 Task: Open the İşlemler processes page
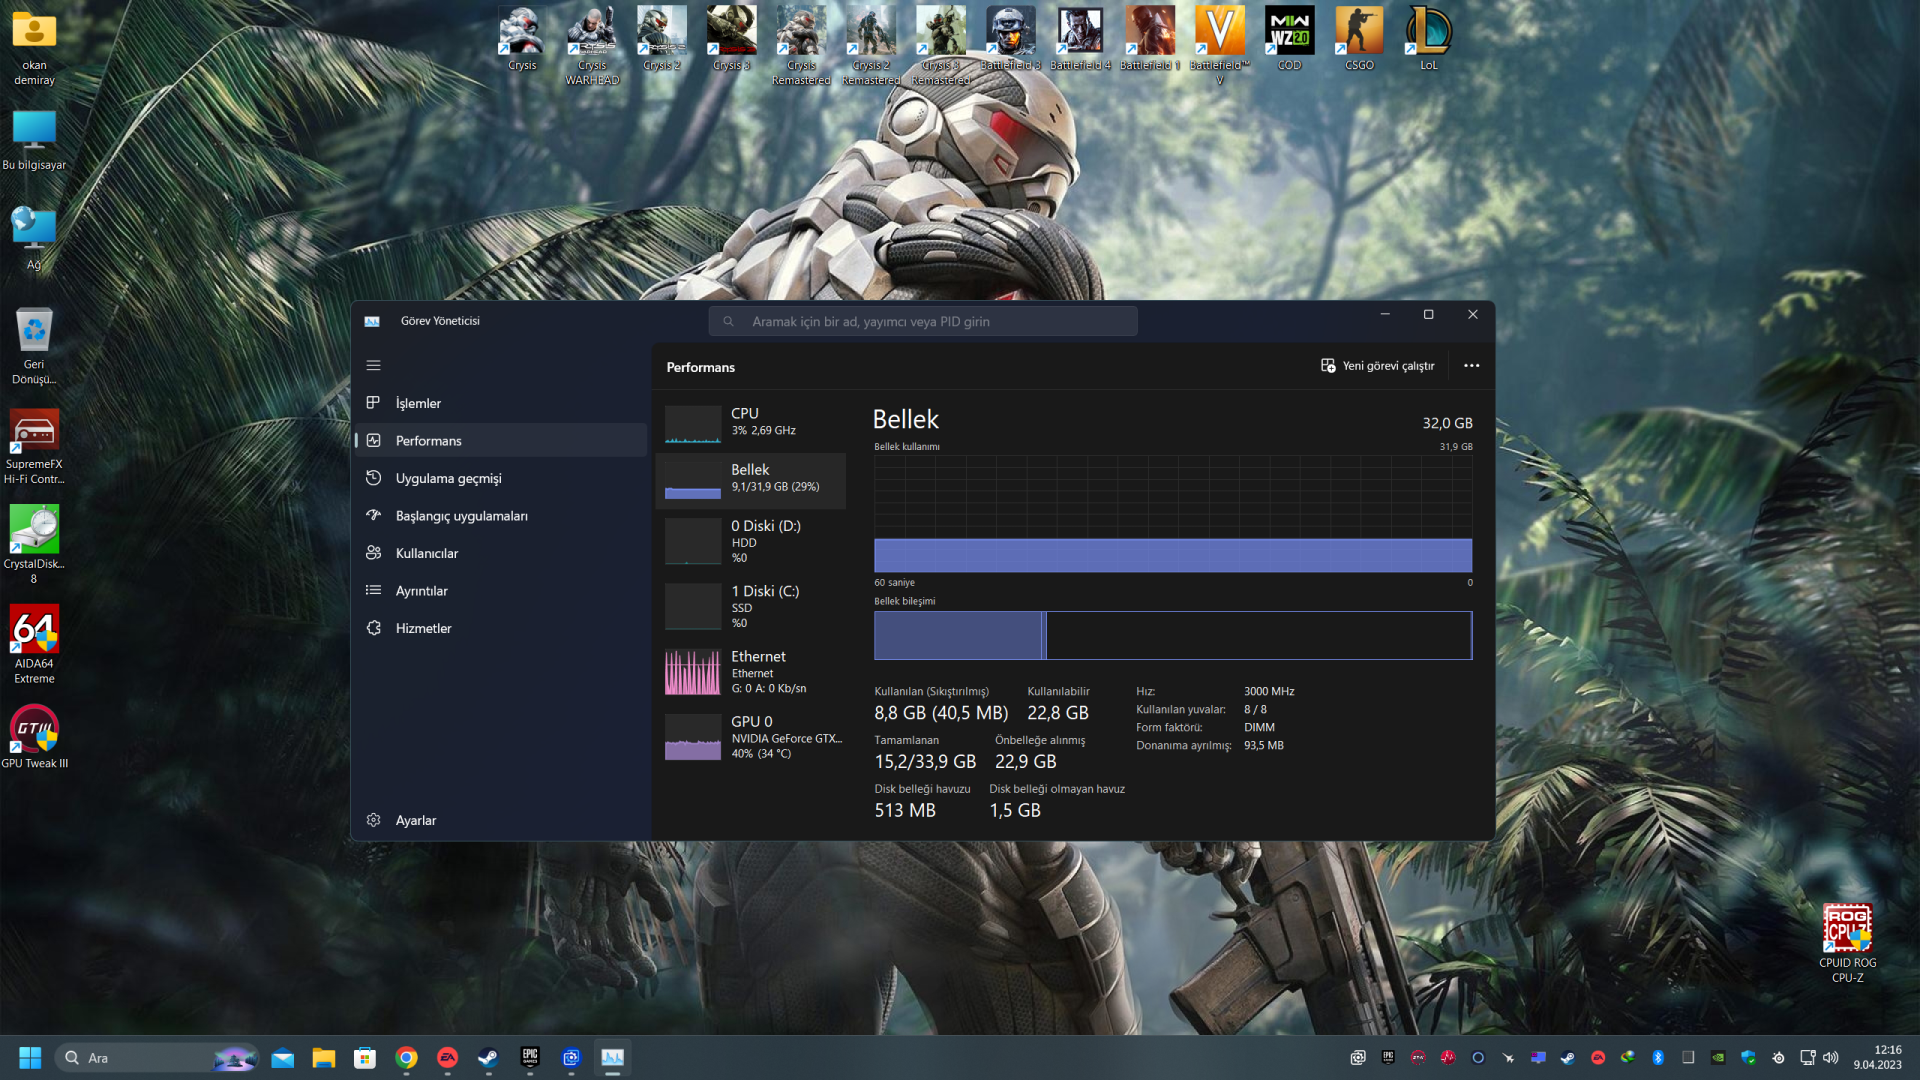[x=418, y=403]
